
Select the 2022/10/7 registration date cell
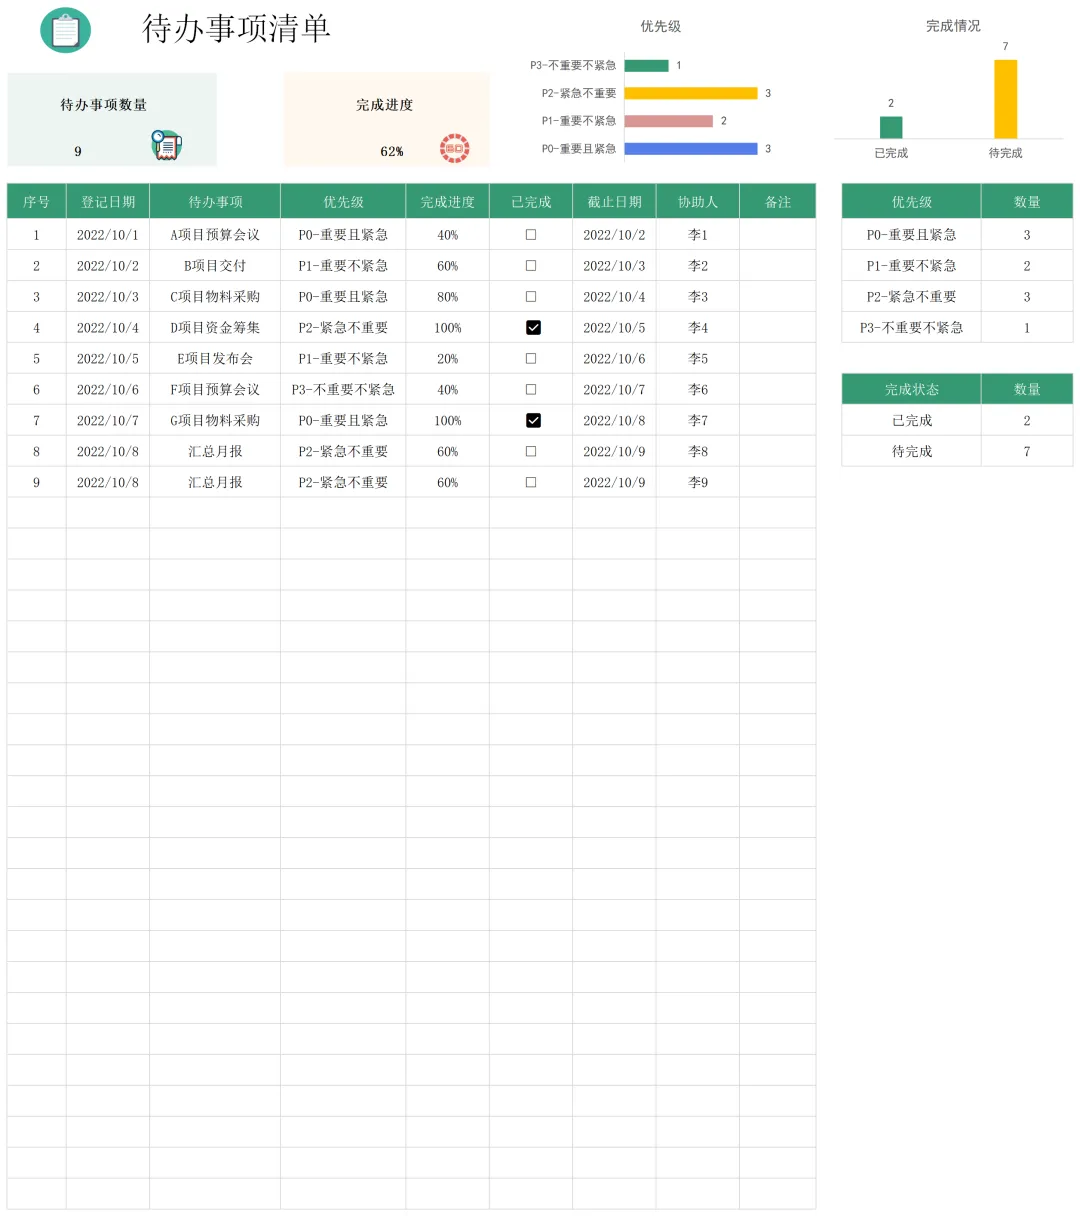108,420
